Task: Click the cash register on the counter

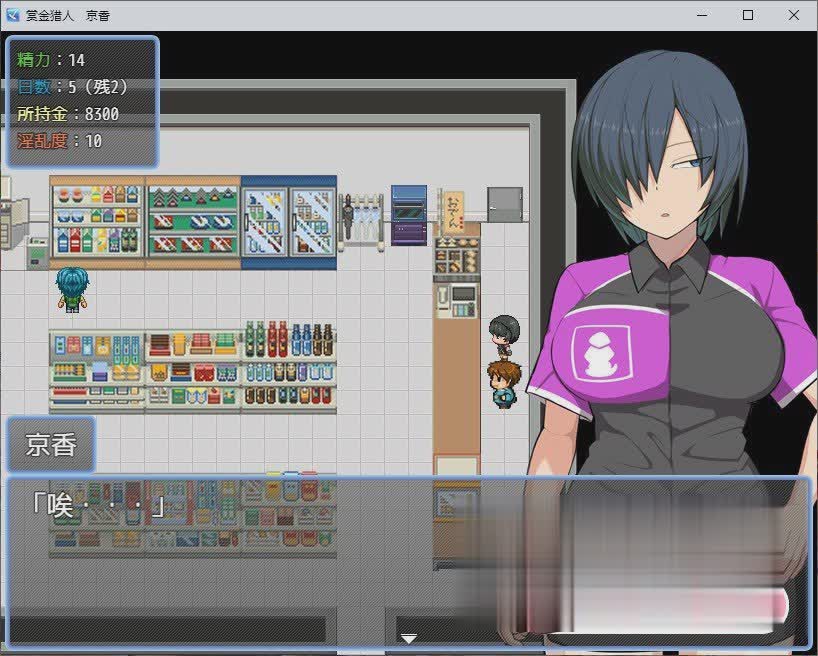Action: (463, 300)
